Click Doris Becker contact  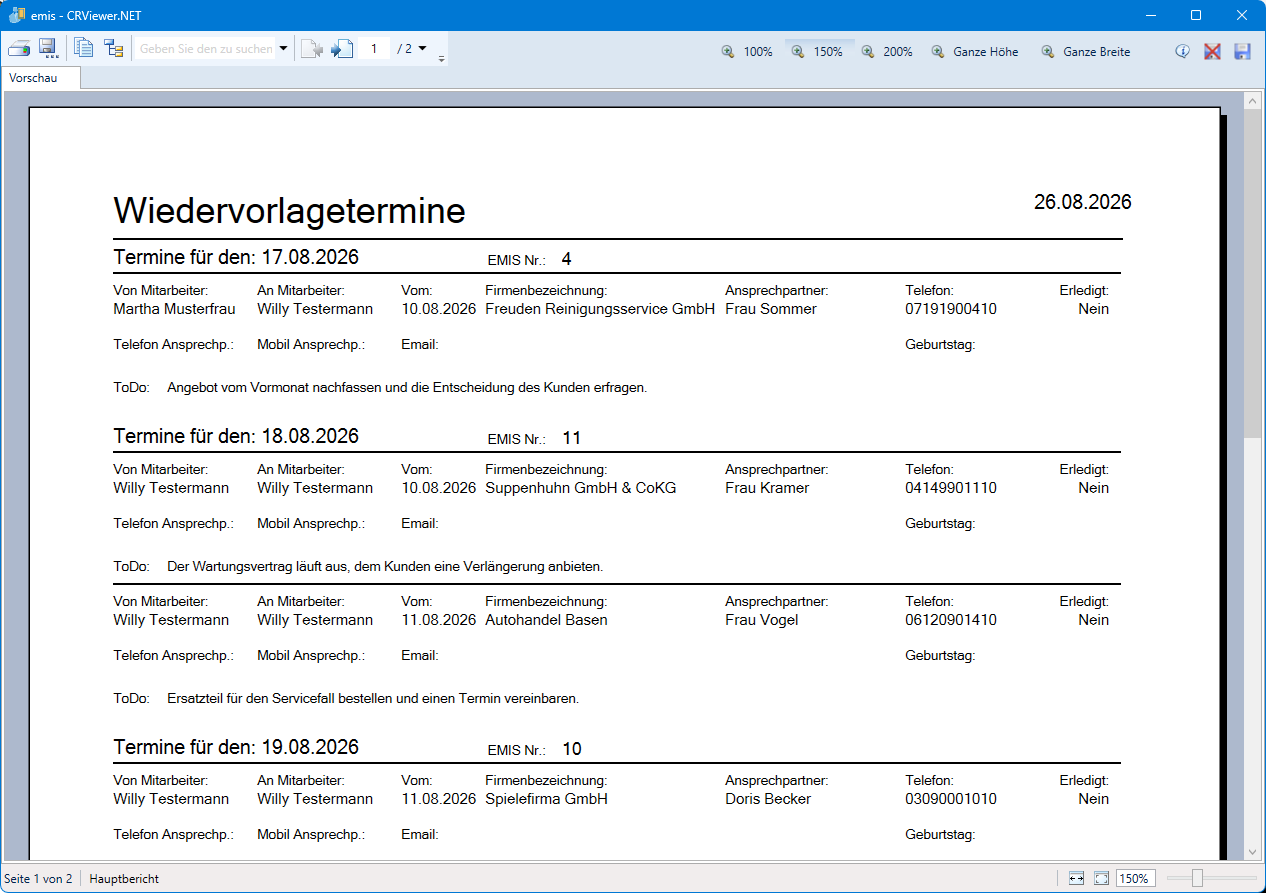pos(768,799)
